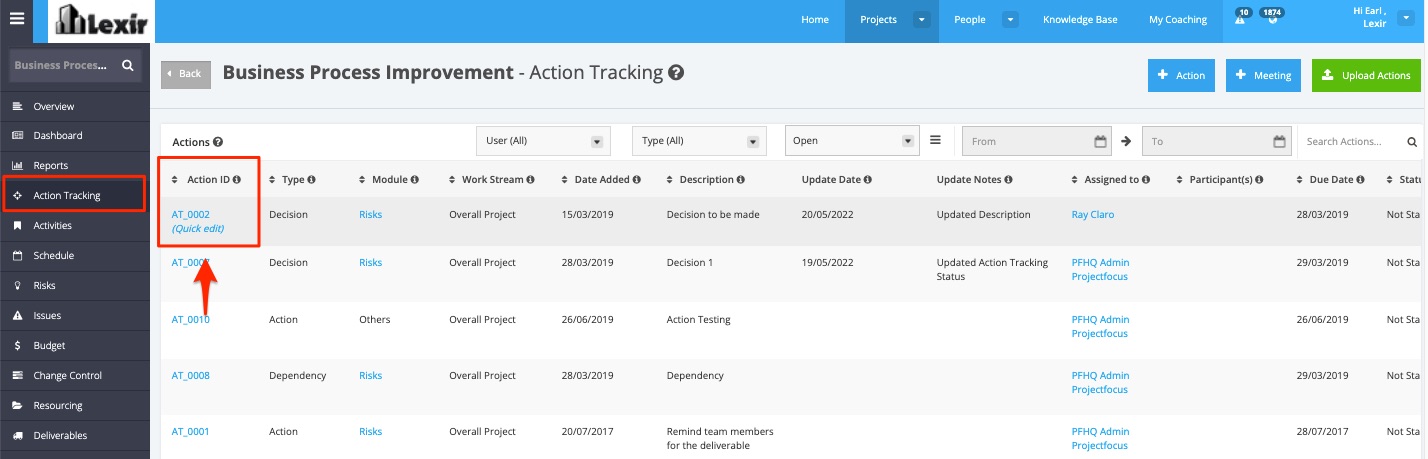This screenshot has width=1428, height=459.
Task: Click the Search Actions magnifier icon
Action: pos(1412,142)
